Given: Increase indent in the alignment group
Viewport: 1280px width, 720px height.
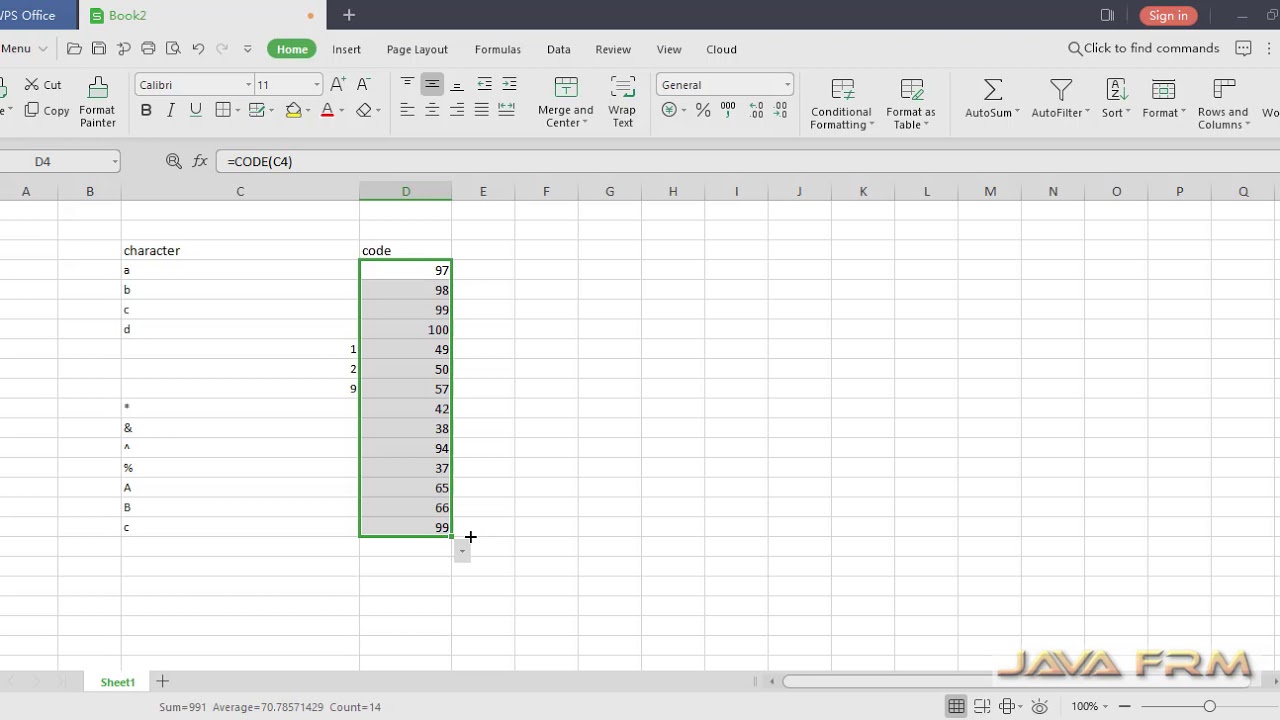Looking at the screenshot, I should click(x=509, y=84).
